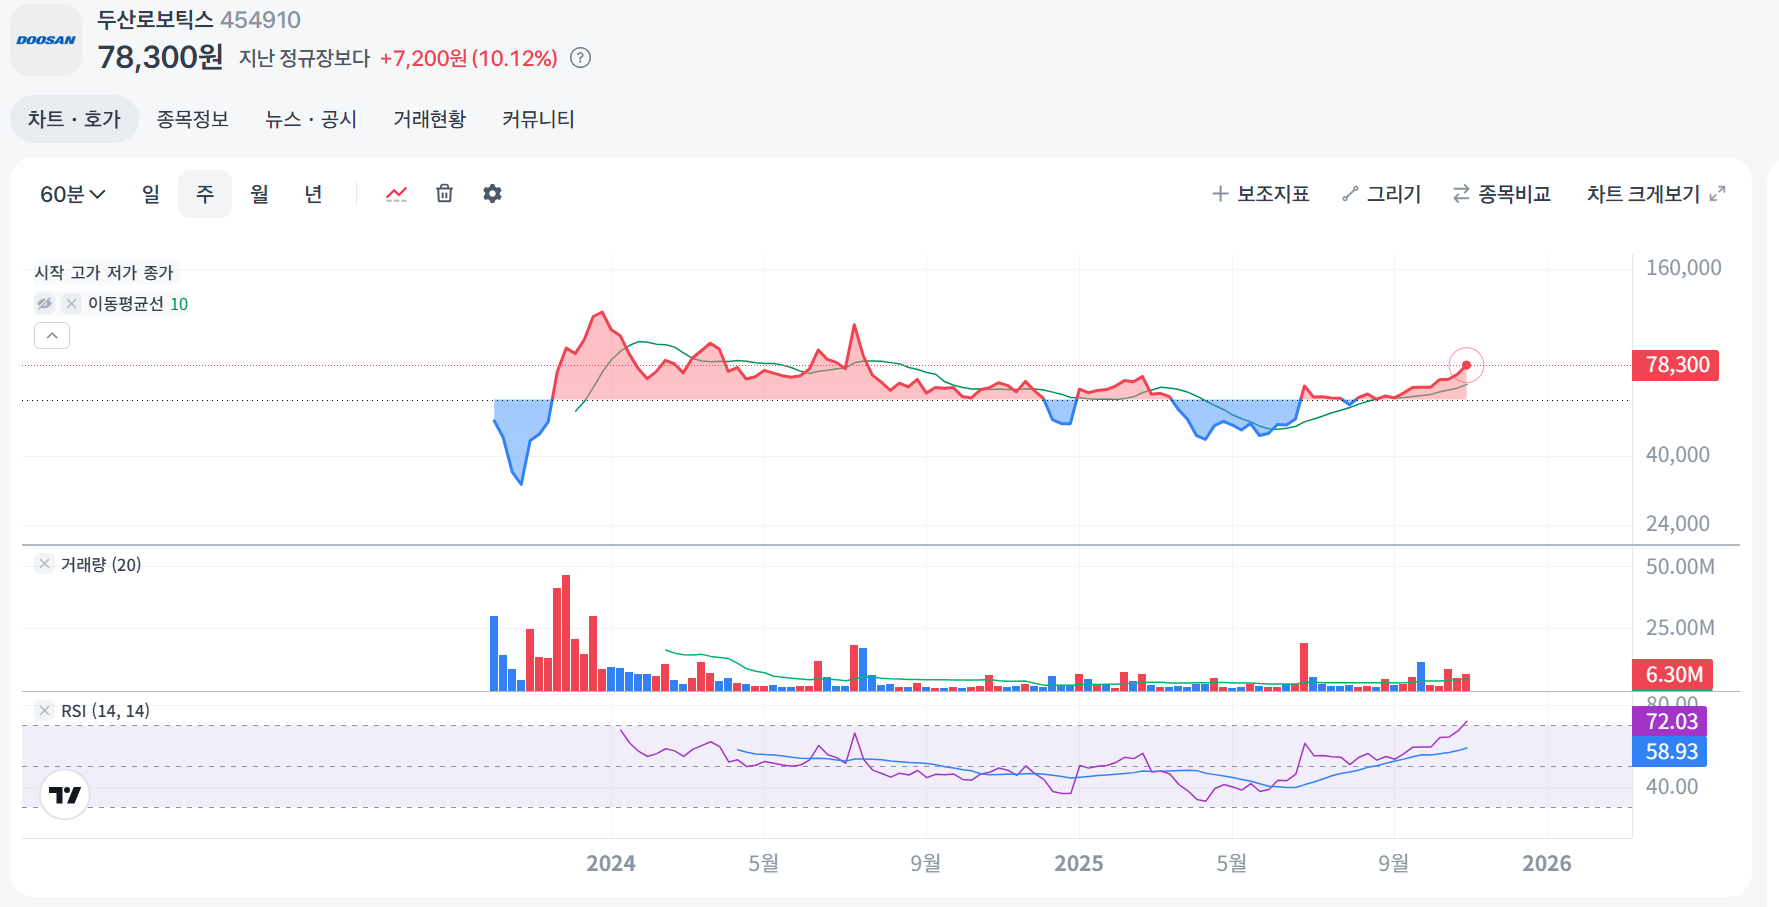Viewport: 1779px width, 907px height.
Task: Add an indicator via 보조지표
Action: (x=1260, y=194)
